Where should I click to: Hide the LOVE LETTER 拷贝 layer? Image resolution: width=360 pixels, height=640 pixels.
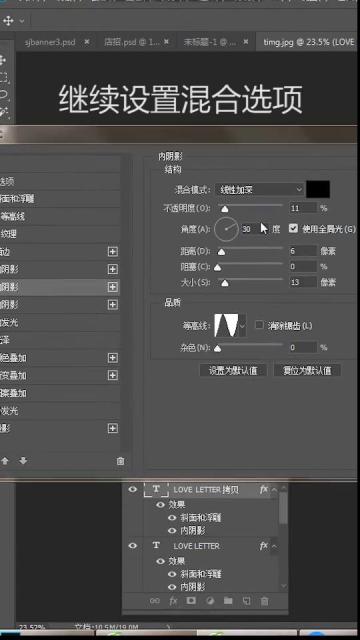pos(133,489)
